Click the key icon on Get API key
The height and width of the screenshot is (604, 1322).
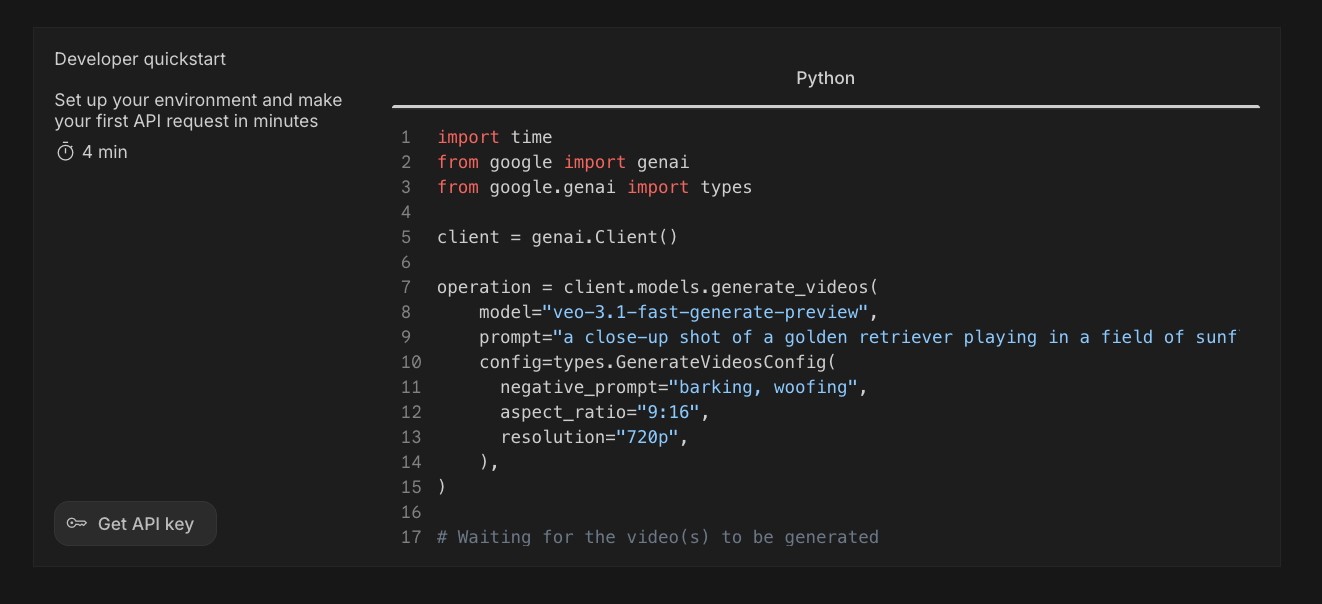tap(77, 523)
